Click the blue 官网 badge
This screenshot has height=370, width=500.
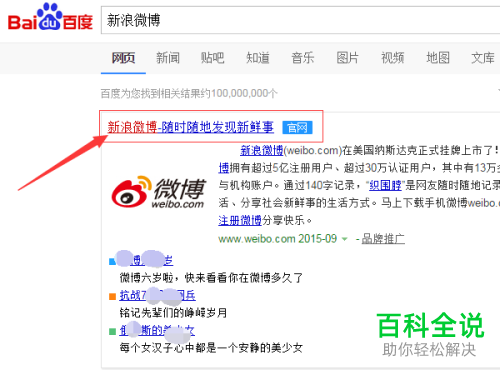click(297, 128)
